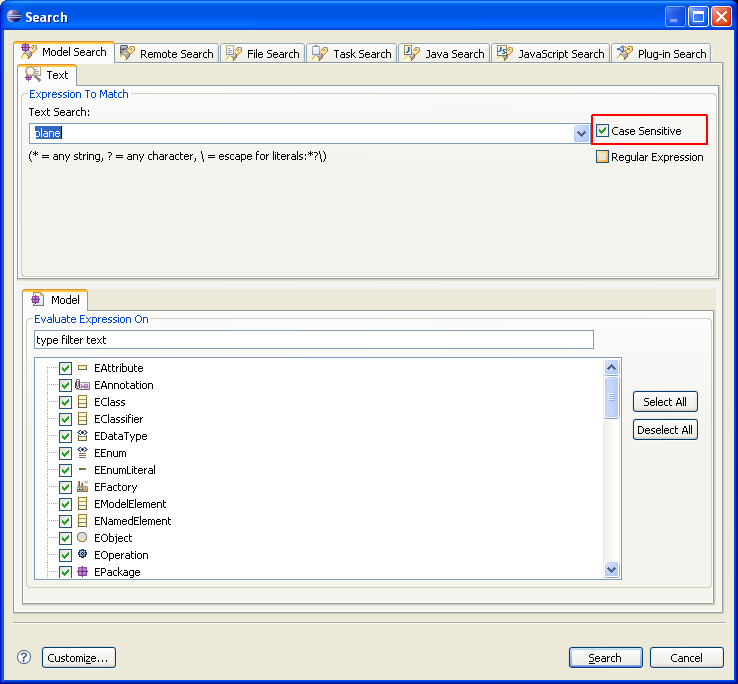
Task: Select the Model sub-tab
Action: (55, 300)
